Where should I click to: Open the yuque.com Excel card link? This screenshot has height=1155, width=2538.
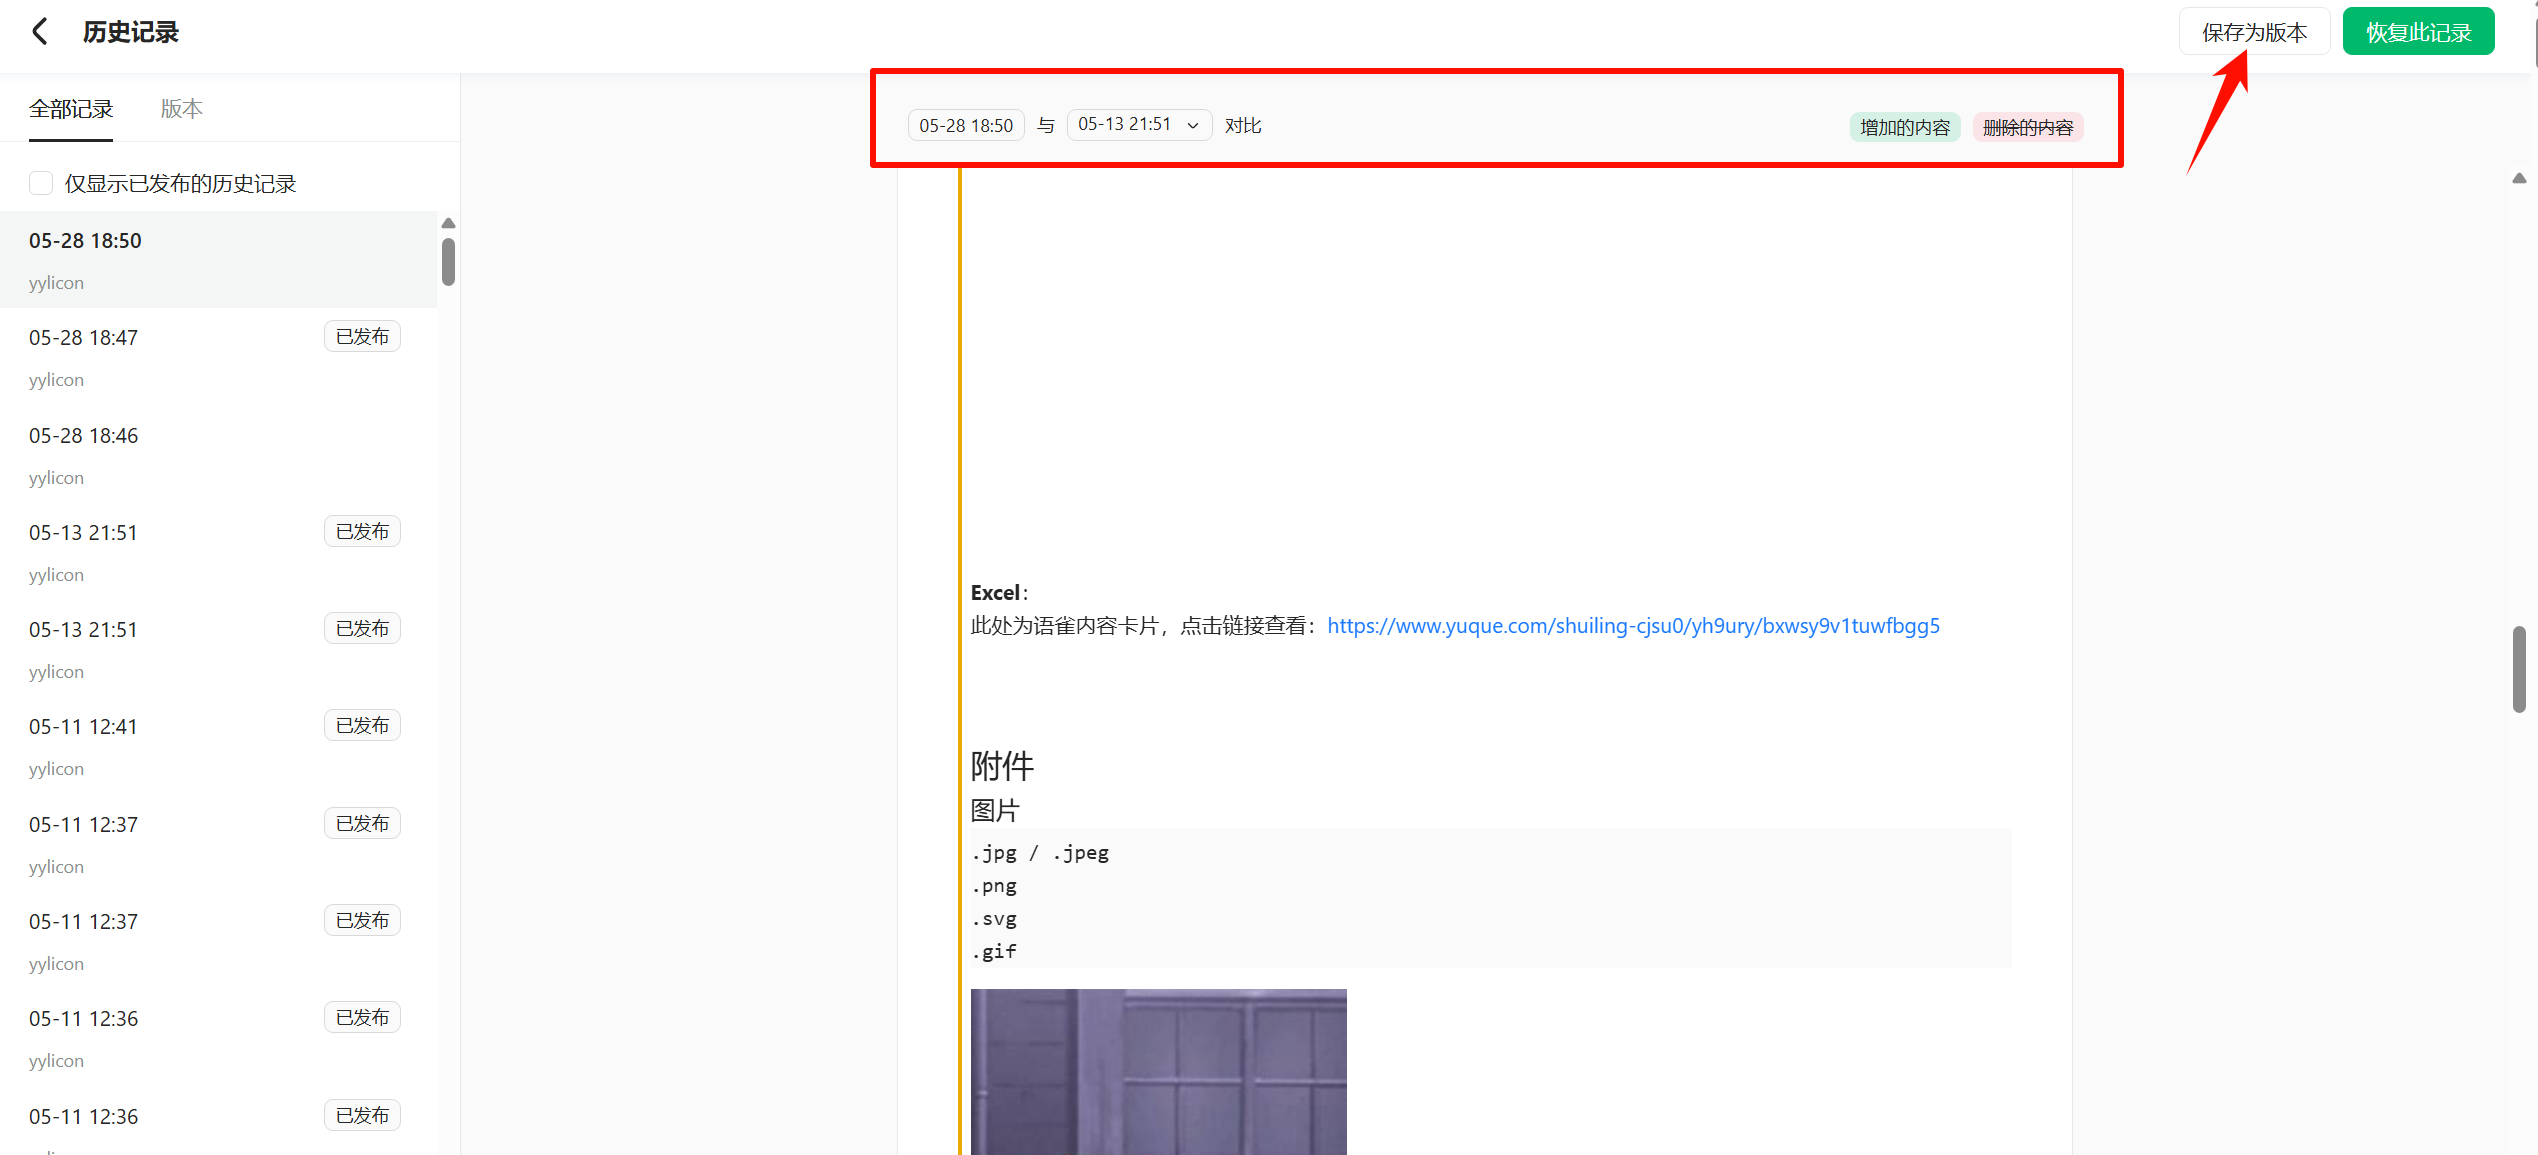tap(1633, 626)
